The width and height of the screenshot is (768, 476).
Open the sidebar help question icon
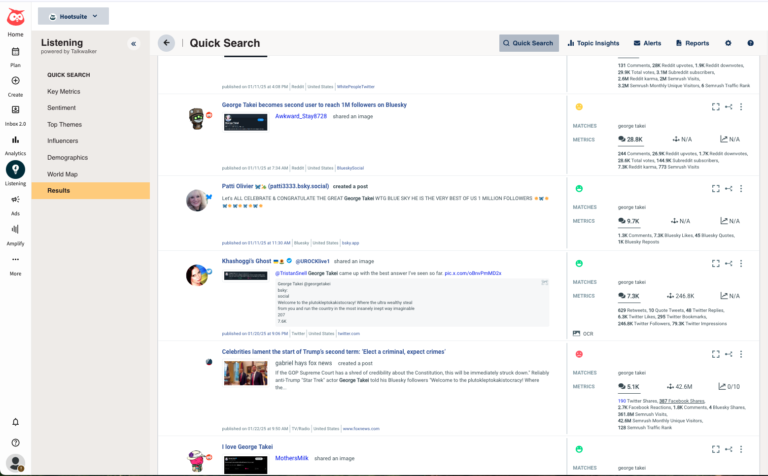(15, 443)
